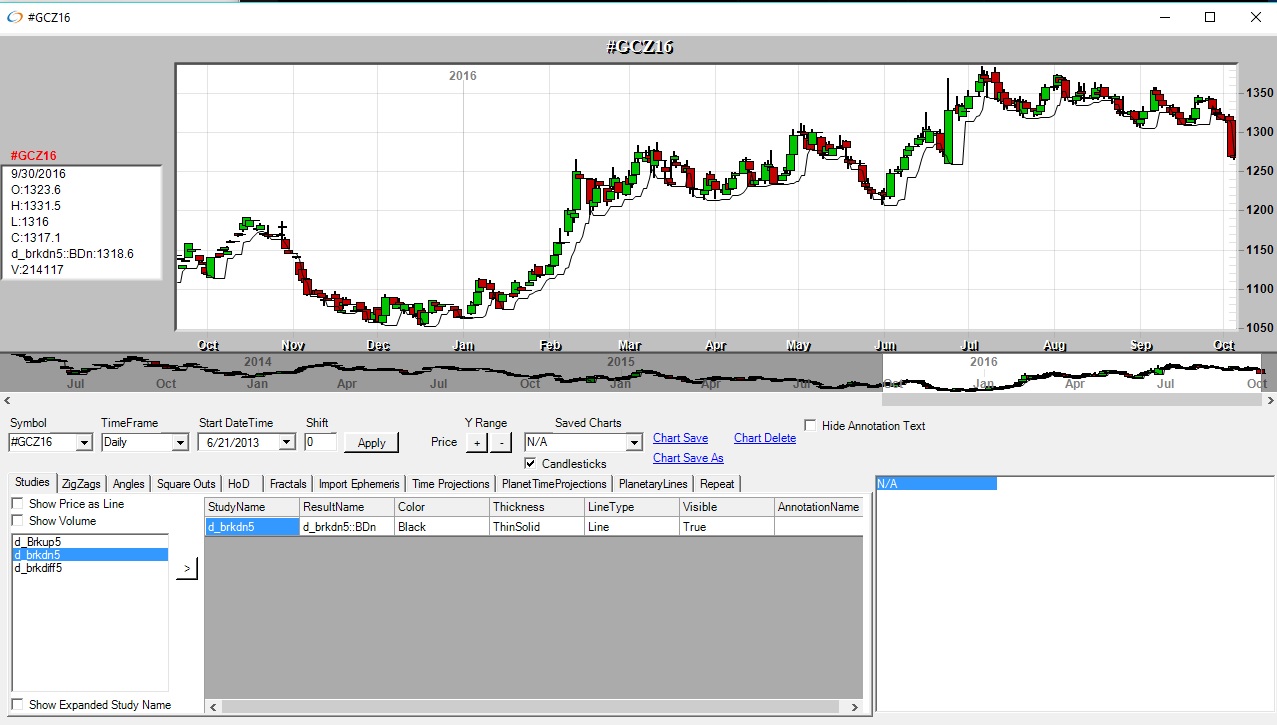Switch to the ZigZags tab
Image resolution: width=1277 pixels, height=725 pixels.
pyautogui.click(x=81, y=484)
